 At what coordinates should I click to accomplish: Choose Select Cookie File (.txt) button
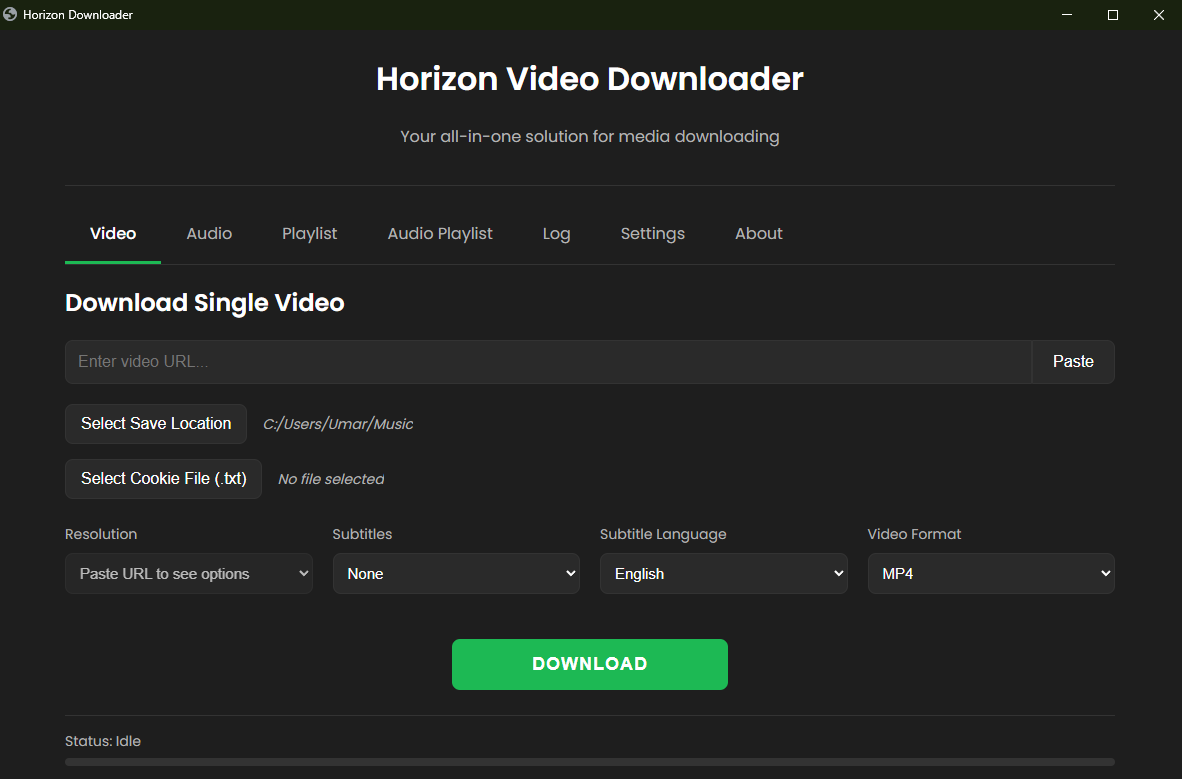coord(163,479)
